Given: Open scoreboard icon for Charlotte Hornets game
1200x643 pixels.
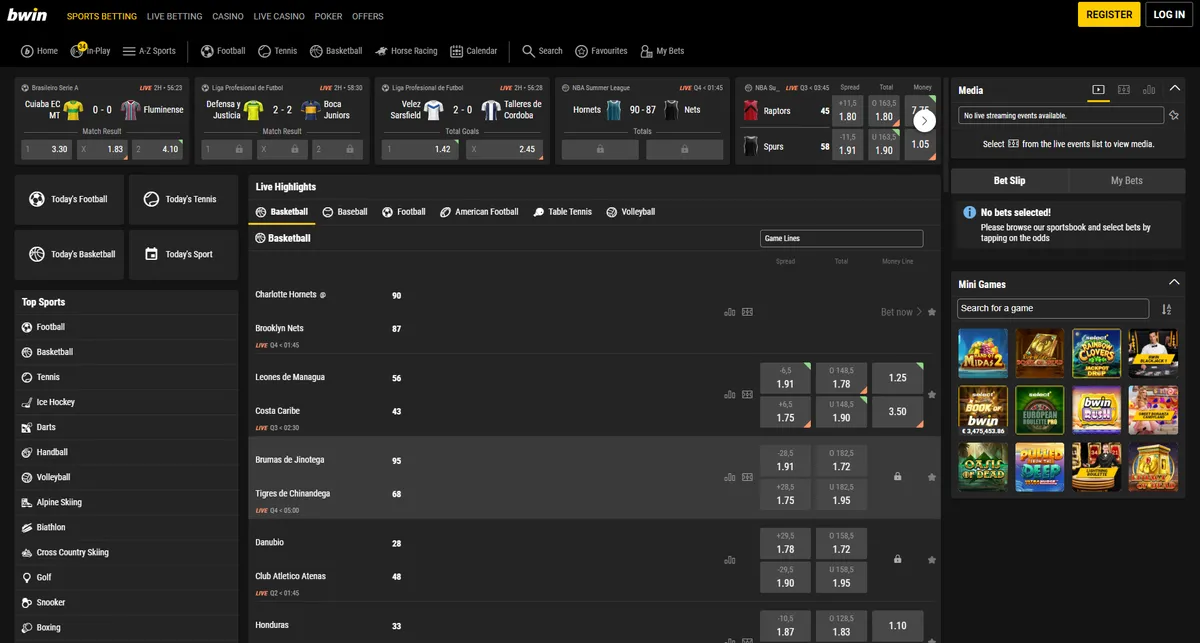Looking at the screenshot, I should 747,312.
